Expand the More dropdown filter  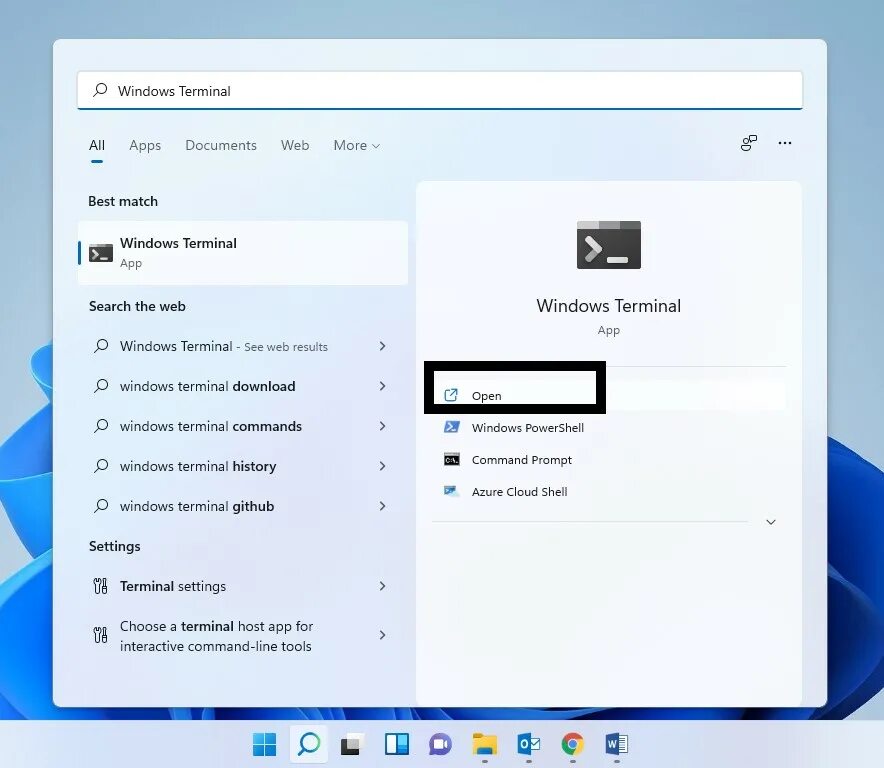click(356, 145)
